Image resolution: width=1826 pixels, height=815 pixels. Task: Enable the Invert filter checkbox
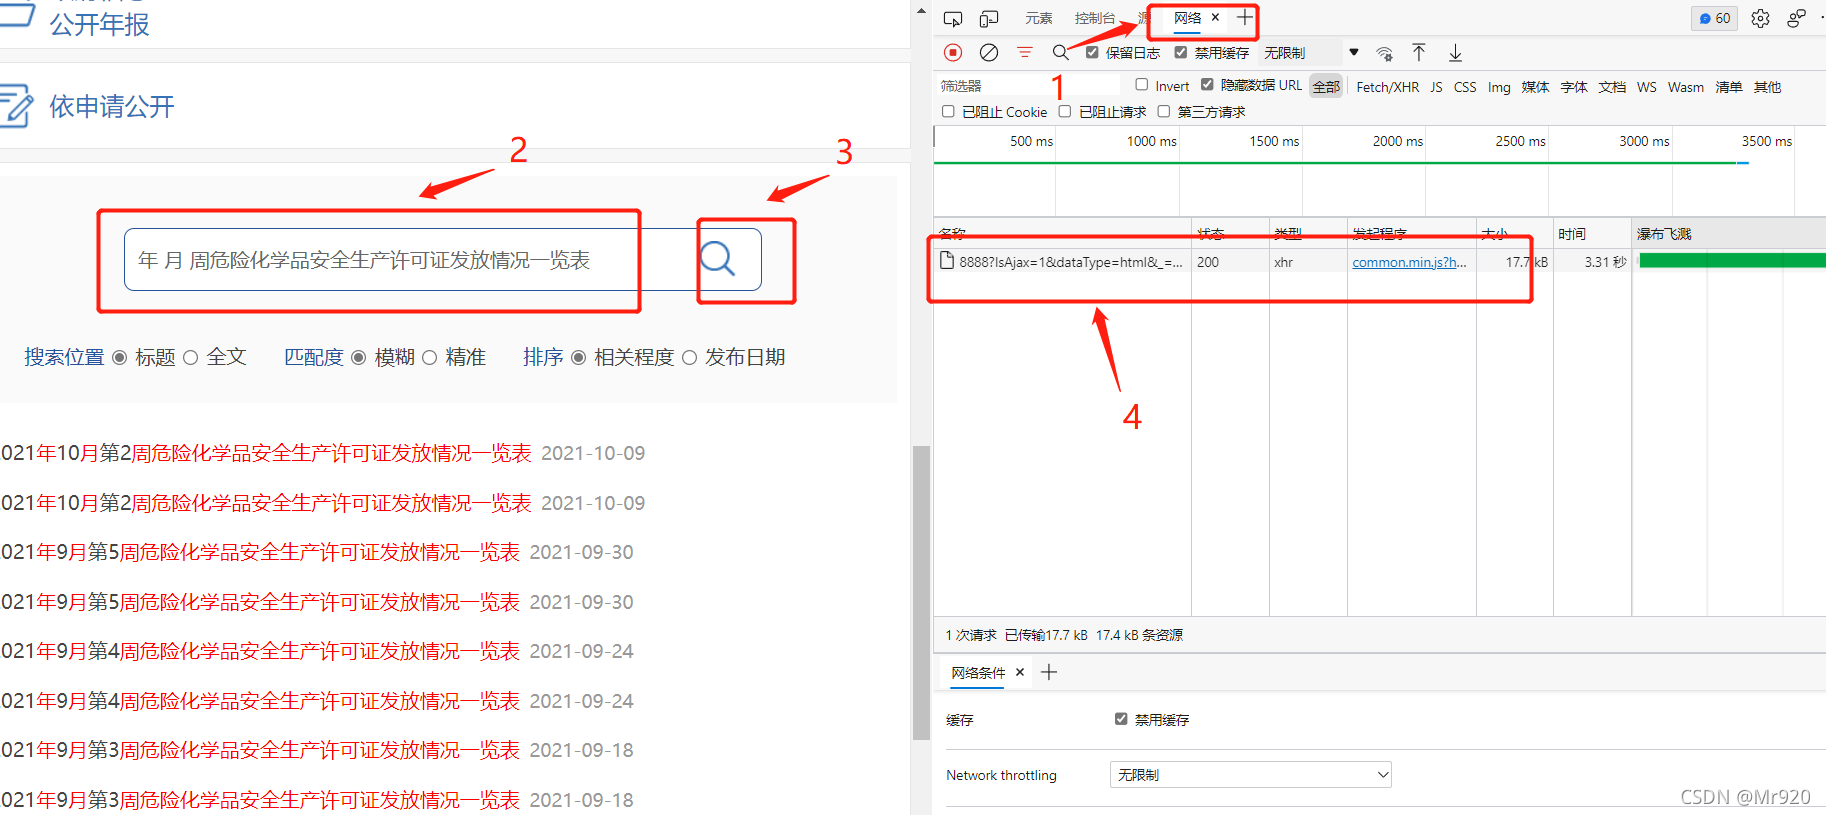(x=1142, y=85)
